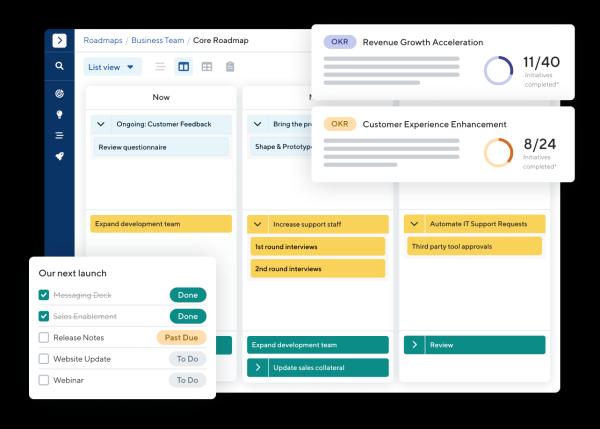Viewport: 600px width, 429px height.
Task: Select the table grid layout icon
Action: 207,67
